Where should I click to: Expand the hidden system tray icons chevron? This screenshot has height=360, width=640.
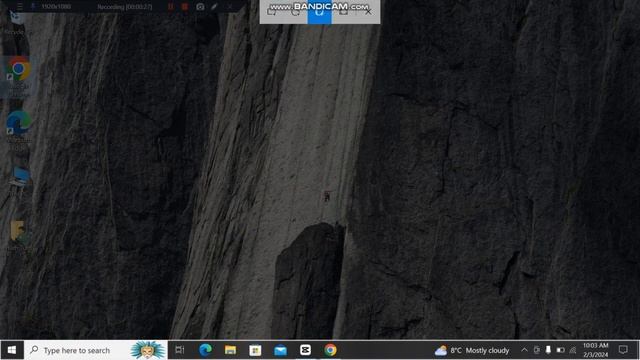(x=524, y=350)
